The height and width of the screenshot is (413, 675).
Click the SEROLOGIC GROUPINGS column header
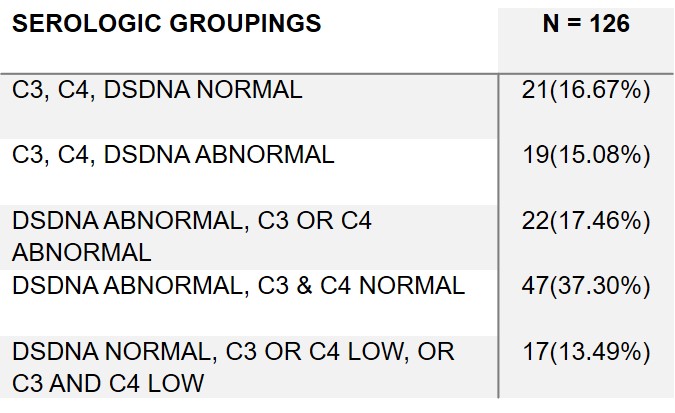tap(166, 24)
